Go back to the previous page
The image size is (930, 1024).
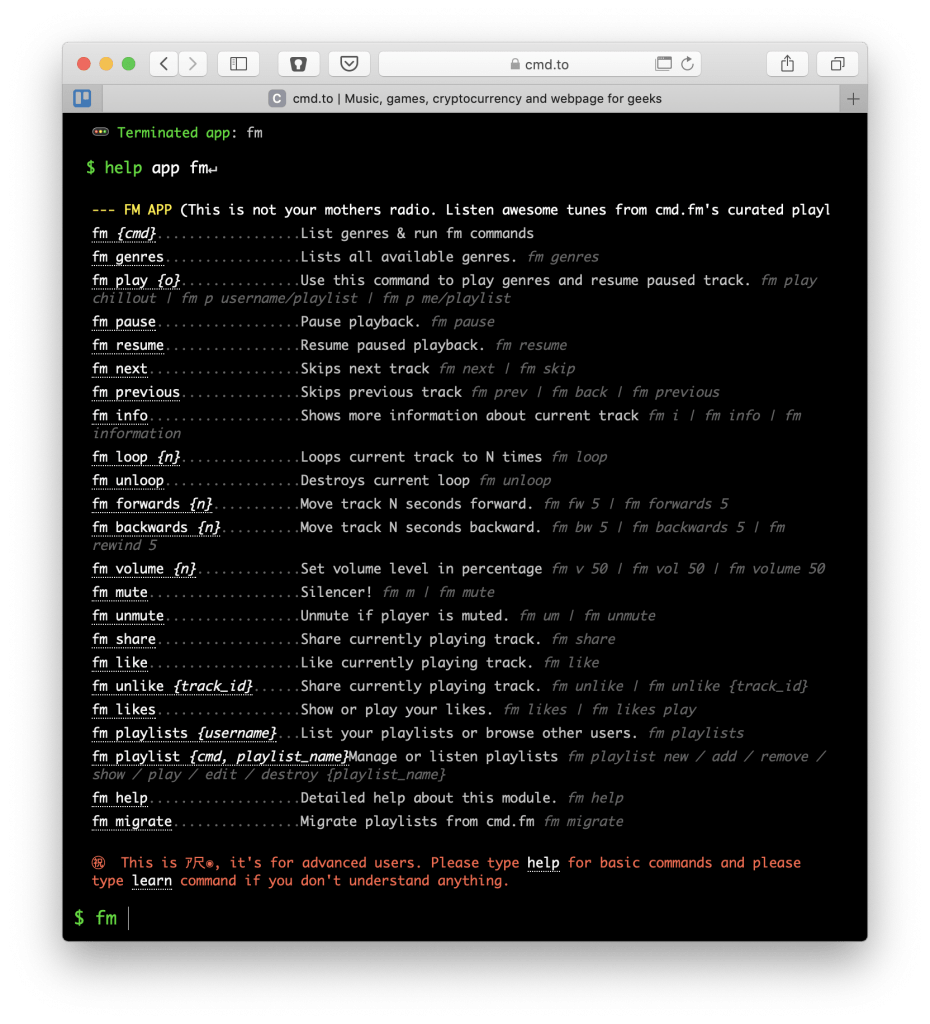click(164, 63)
